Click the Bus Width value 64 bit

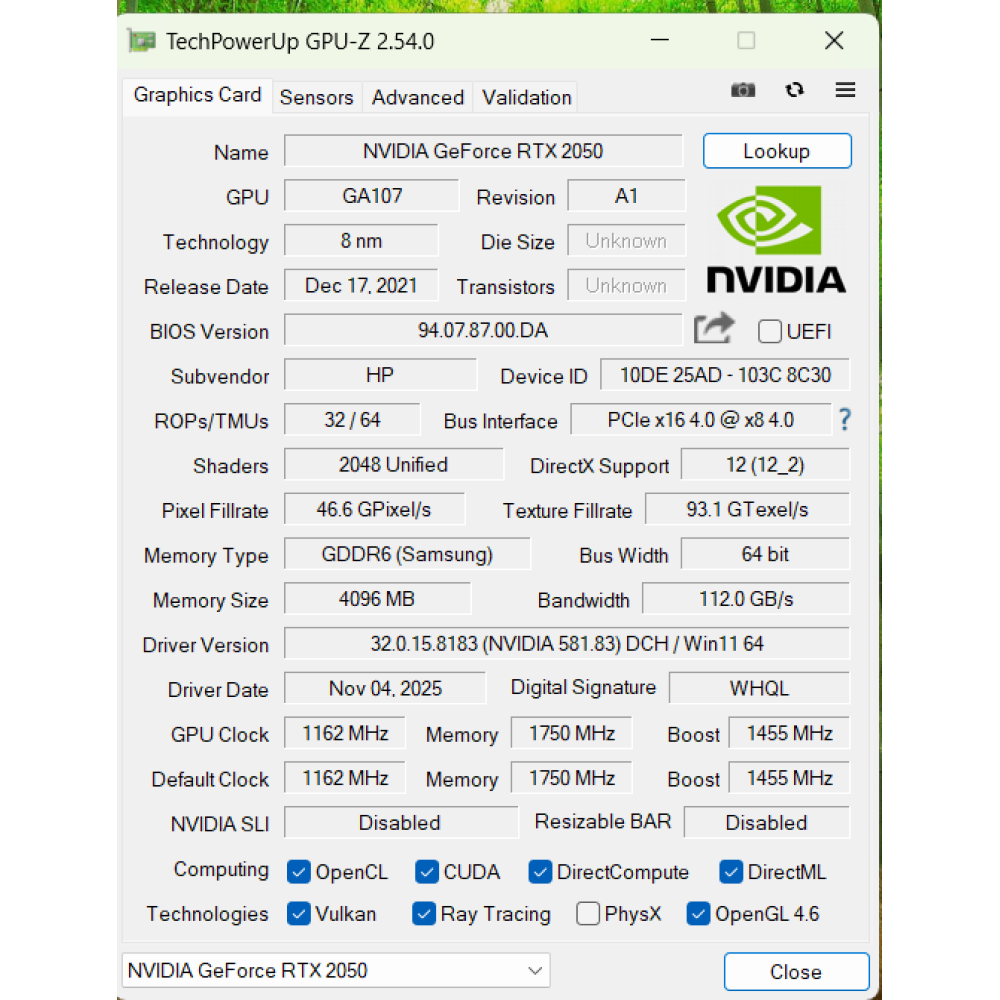click(765, 554)
